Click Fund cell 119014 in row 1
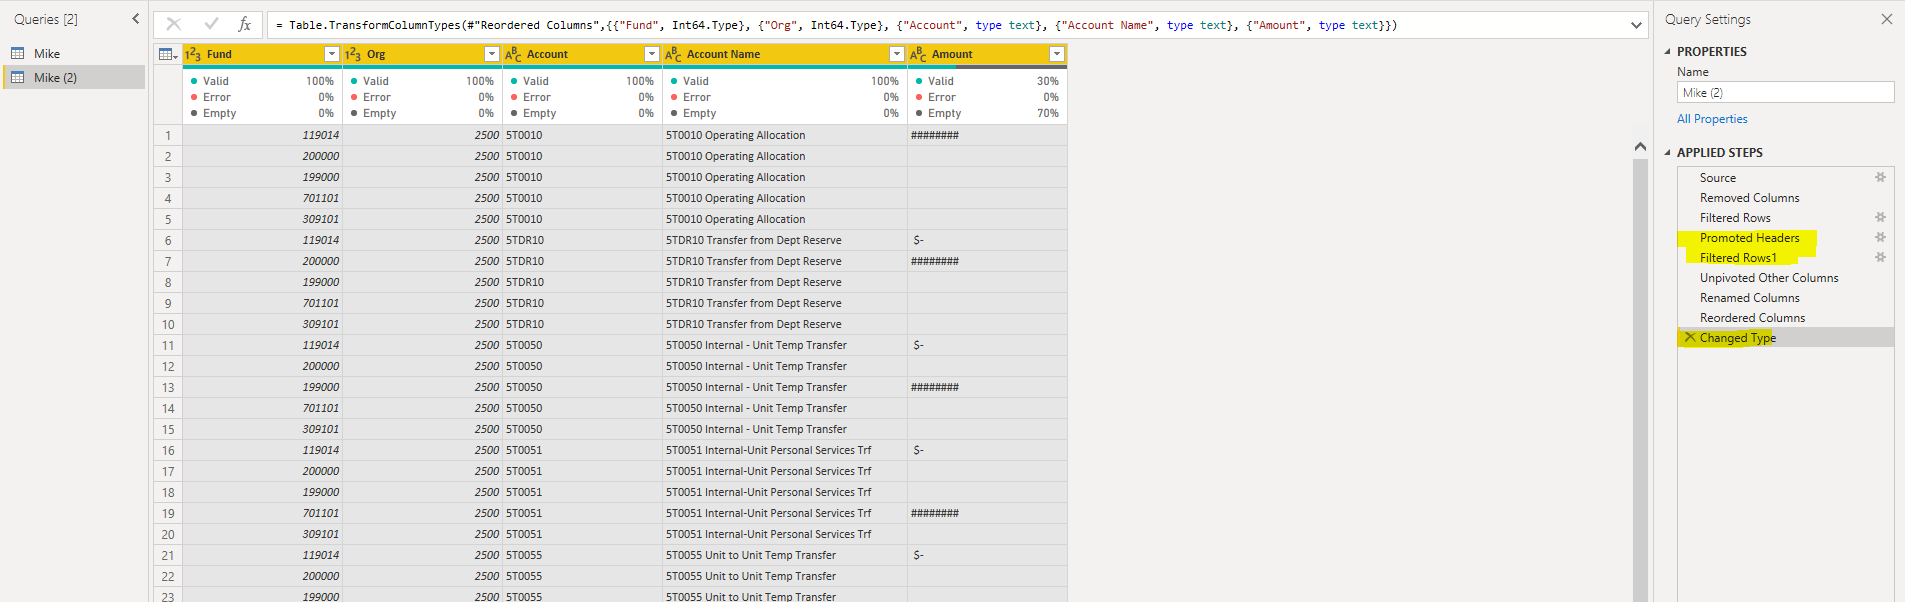Image resolution: width=1905 pixels, height=602 pixels. [x=262, y=135]
